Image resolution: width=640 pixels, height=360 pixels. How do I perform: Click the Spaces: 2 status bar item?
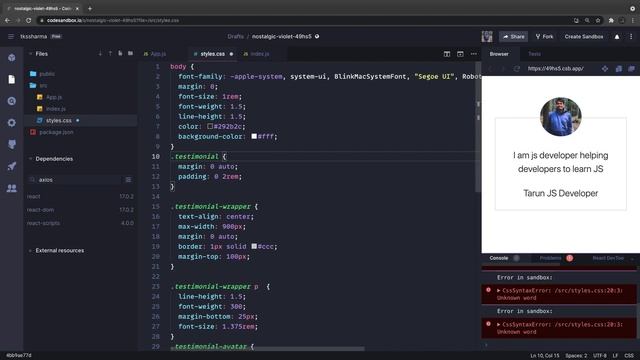point(576,356)
